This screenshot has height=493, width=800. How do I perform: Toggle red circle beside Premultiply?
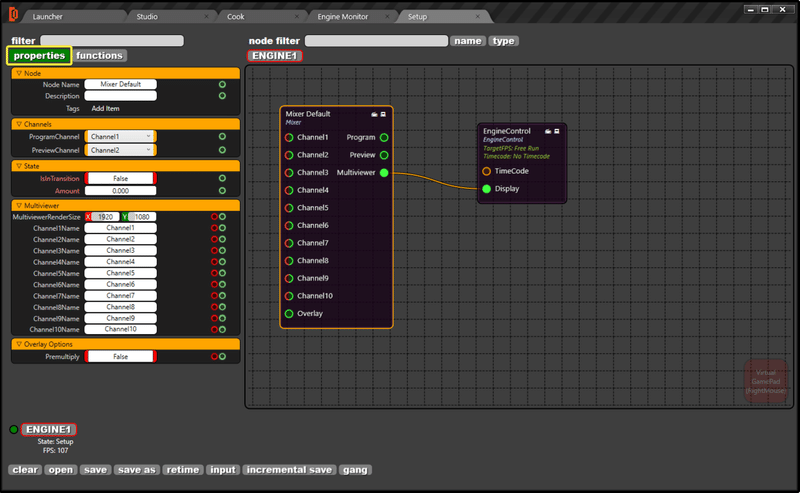pos(214,356)
